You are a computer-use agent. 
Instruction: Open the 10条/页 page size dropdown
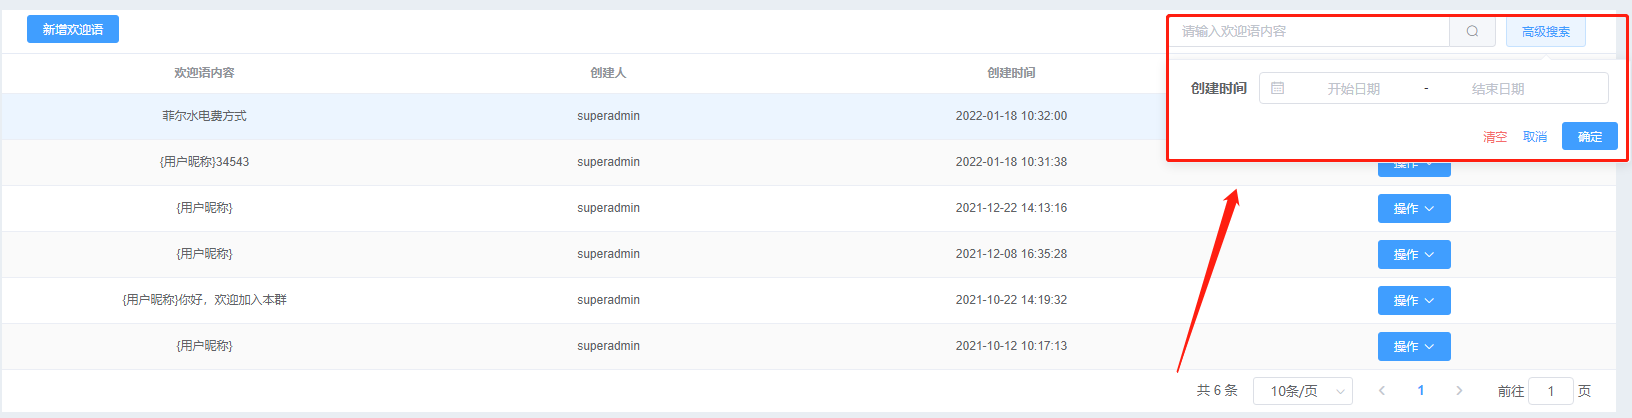point(1302,391)
